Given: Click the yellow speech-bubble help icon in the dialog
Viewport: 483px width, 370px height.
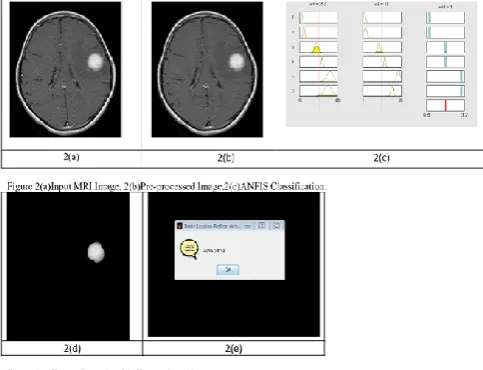Looking at the screenshot, I should 189,249.
